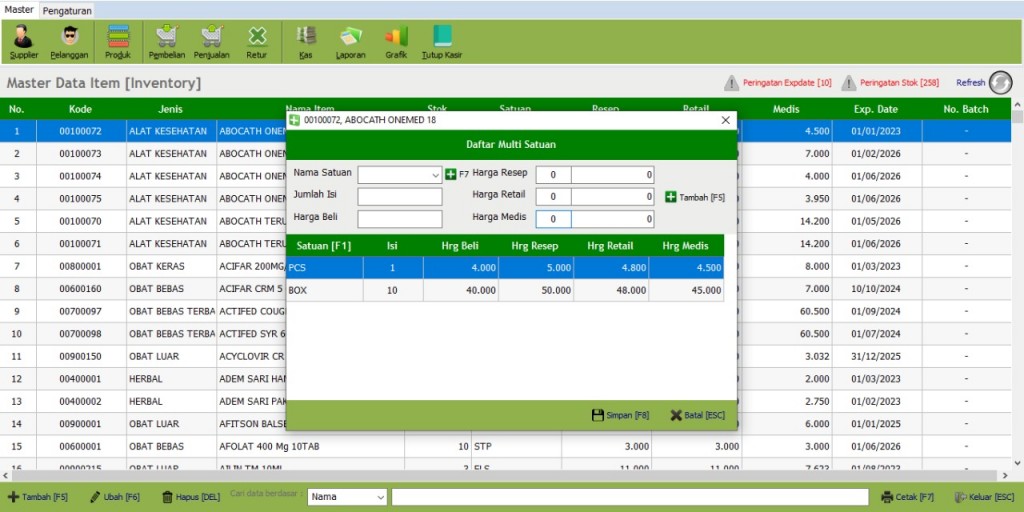This screenshot has width=1024, height=512.
Task: Click the Jumlah Isi input field
Action: pyautogui.click(x=399, y=197)
